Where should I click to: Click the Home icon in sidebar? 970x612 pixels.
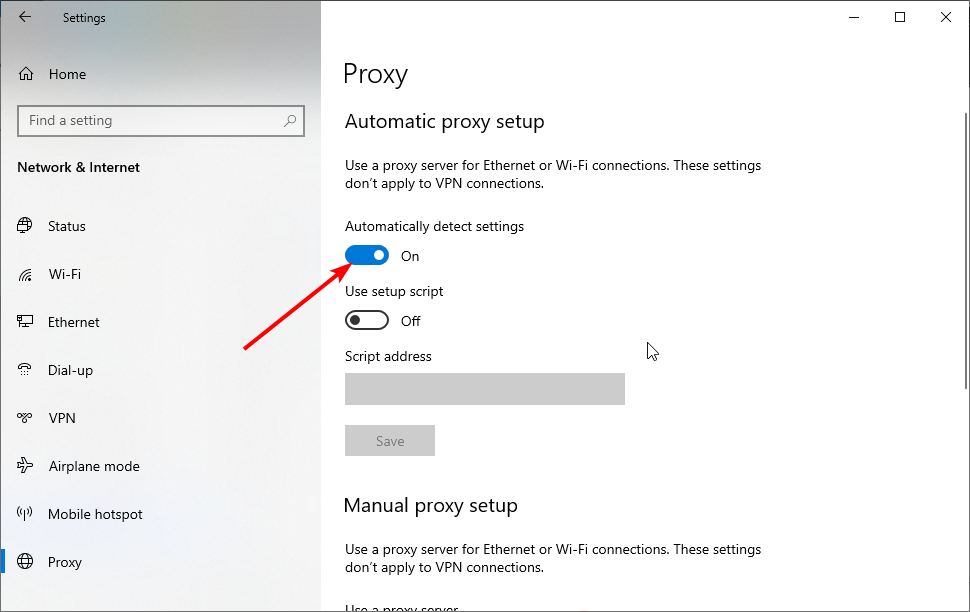pyautogui.click(x=26, y=74)
